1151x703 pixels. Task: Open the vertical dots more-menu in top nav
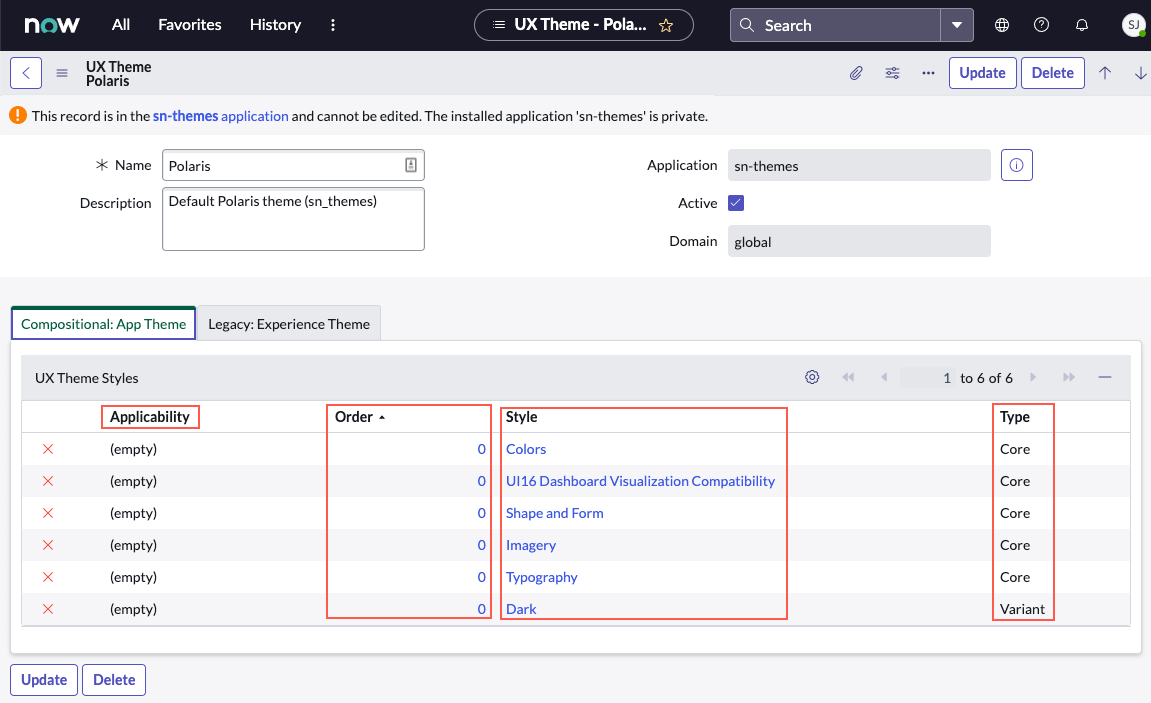coord(333,25)
